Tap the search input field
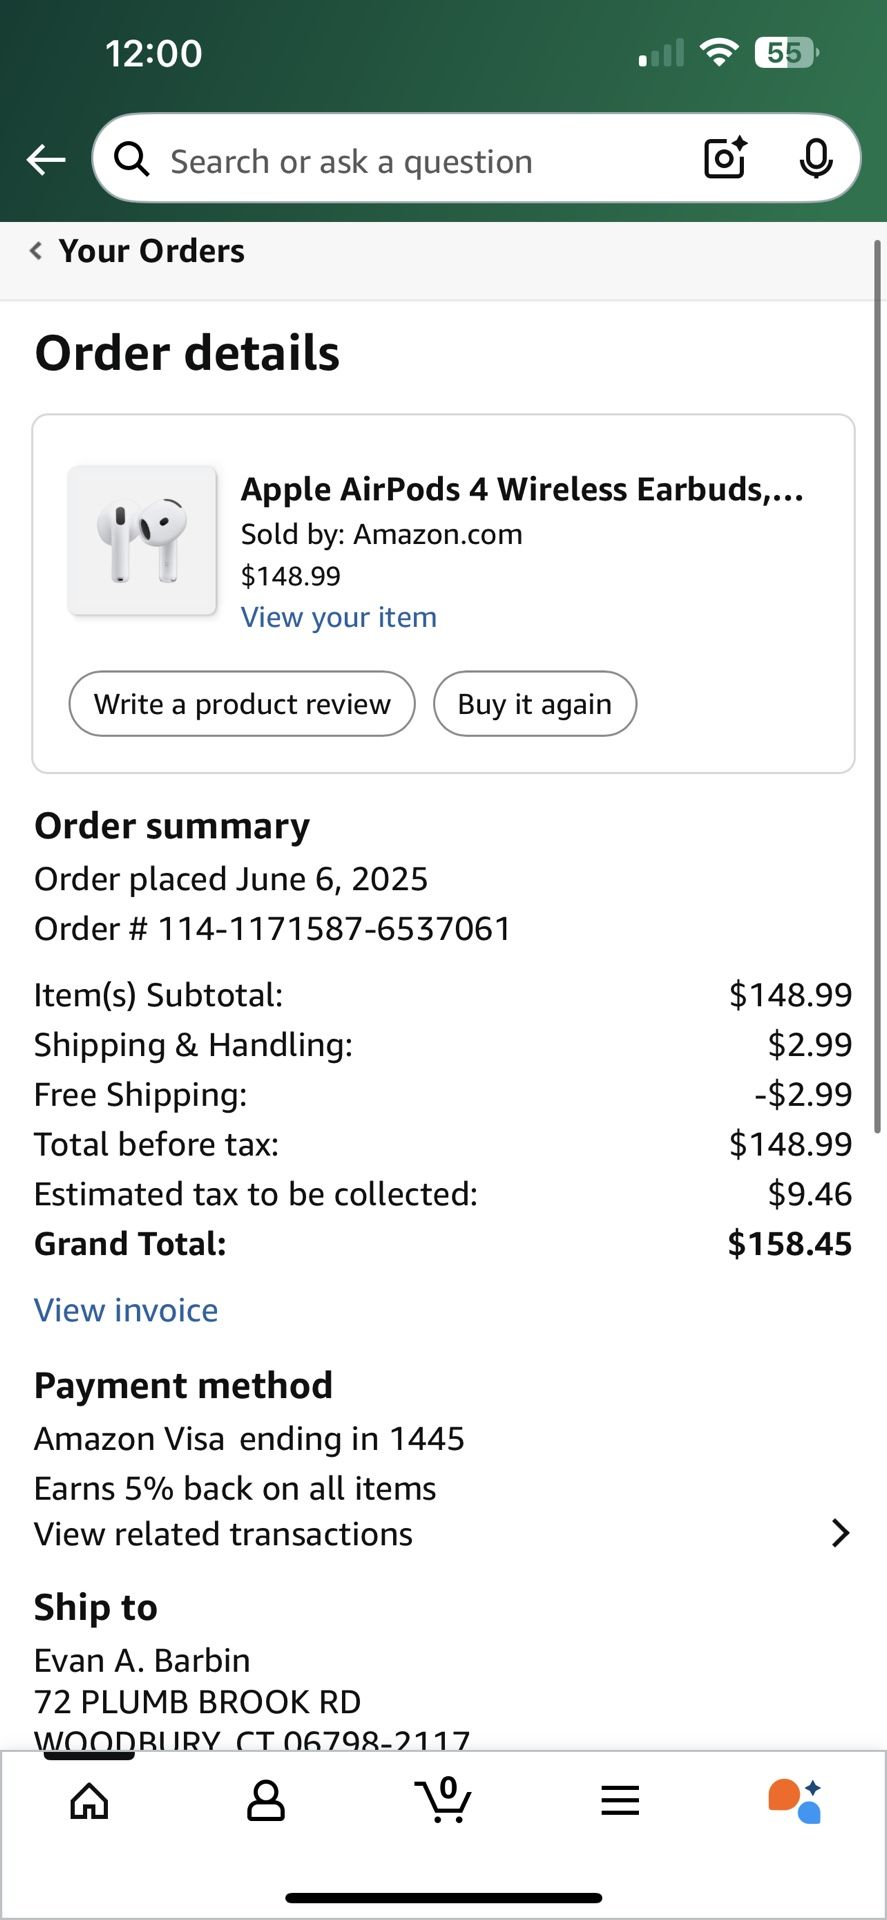 (400, 160)
